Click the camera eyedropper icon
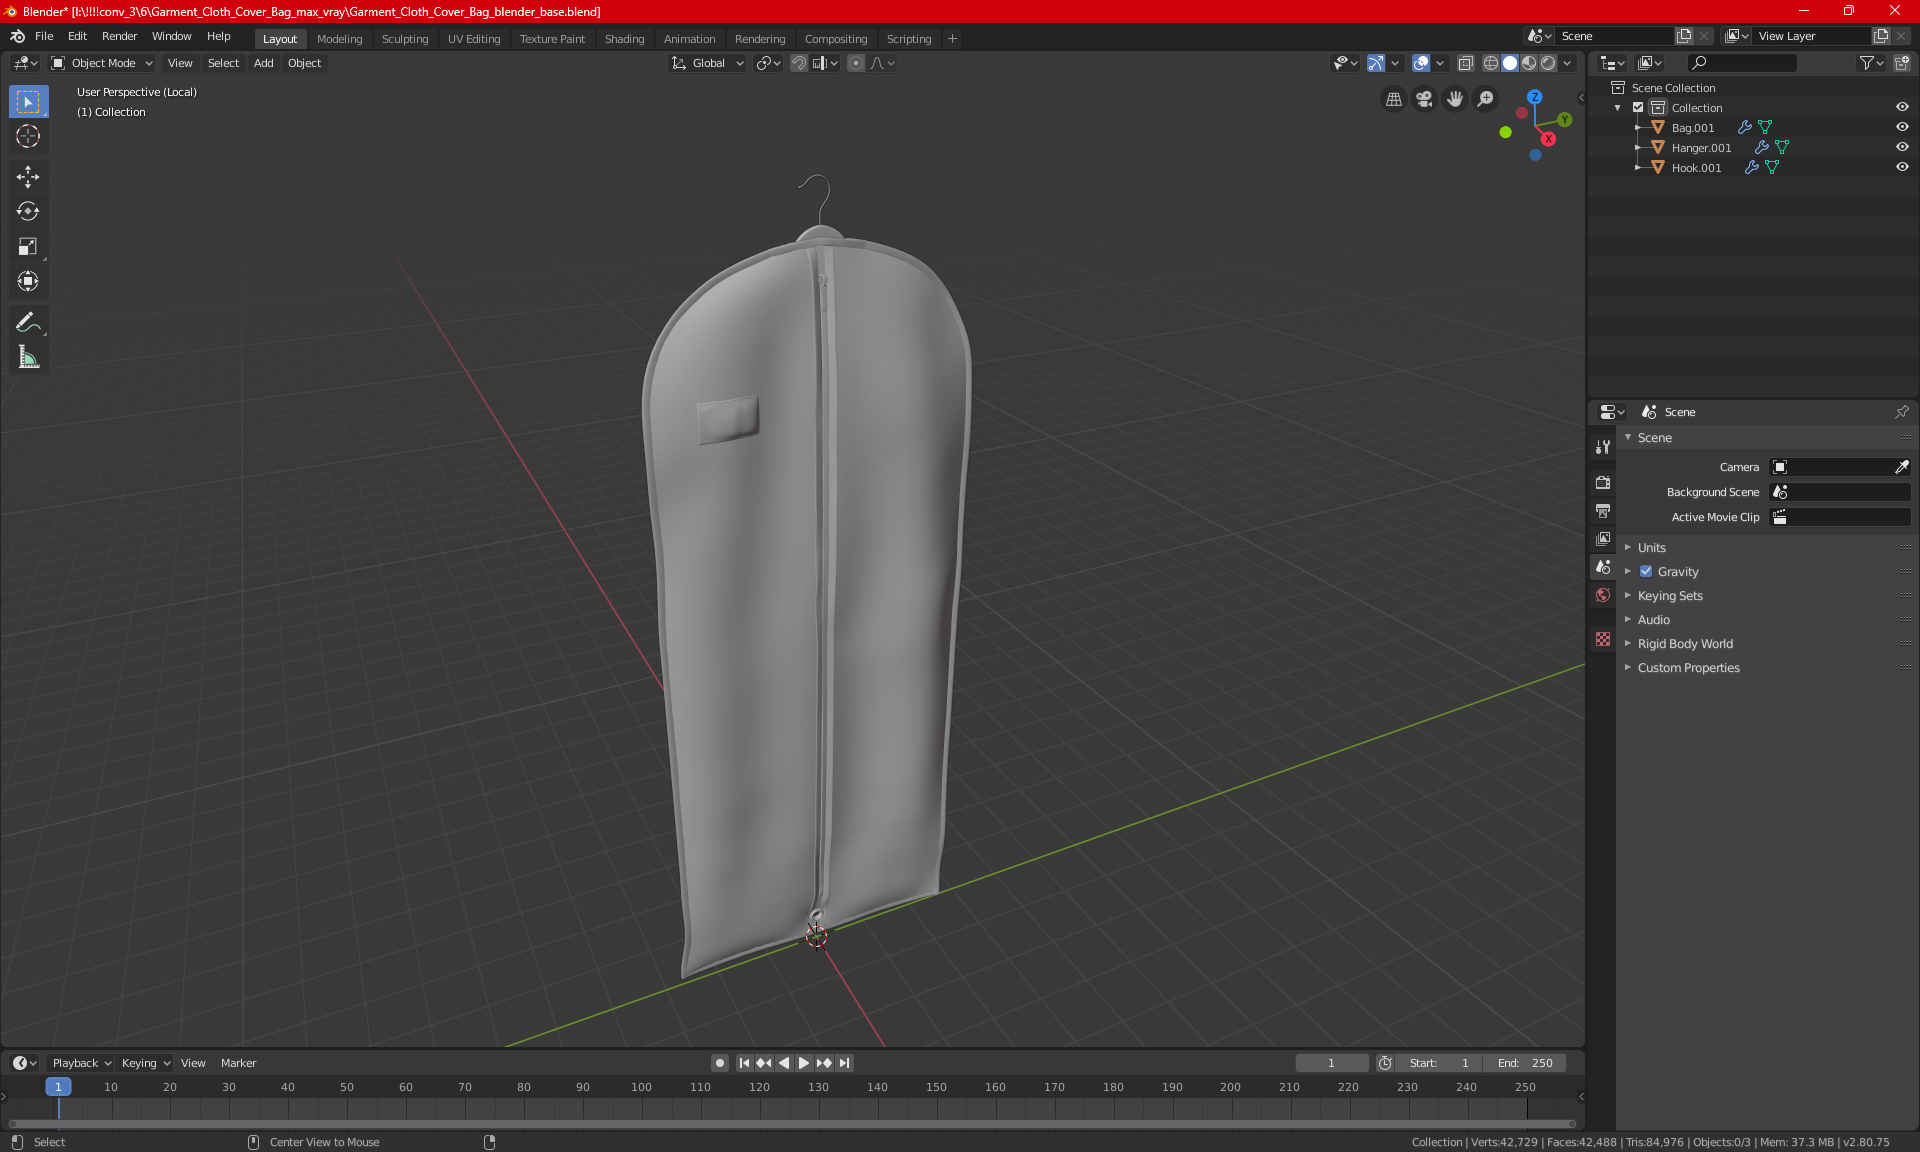Viewport: 1920px width, 1152px height. click(x=1901, y=467)
